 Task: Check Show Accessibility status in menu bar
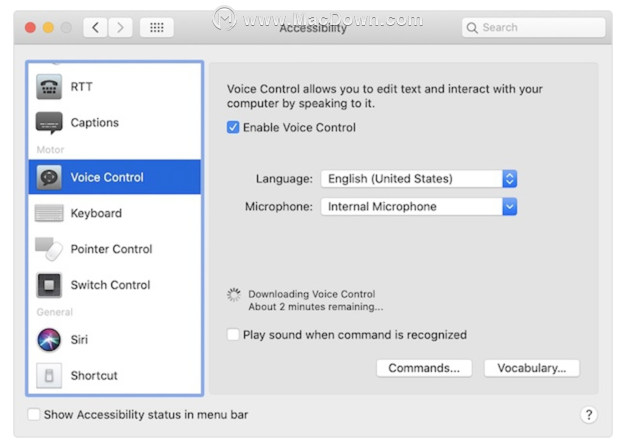click(x=34, y=415)
